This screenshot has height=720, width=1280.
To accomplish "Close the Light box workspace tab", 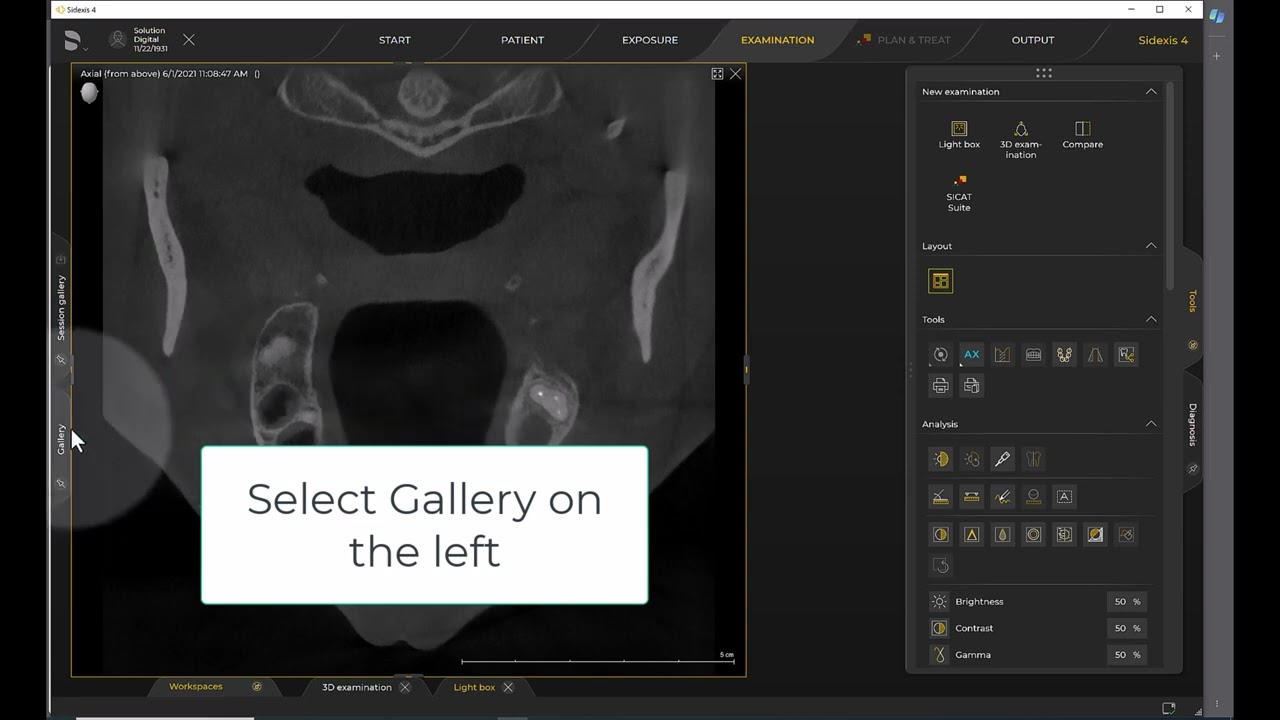I will pos(508,687).
